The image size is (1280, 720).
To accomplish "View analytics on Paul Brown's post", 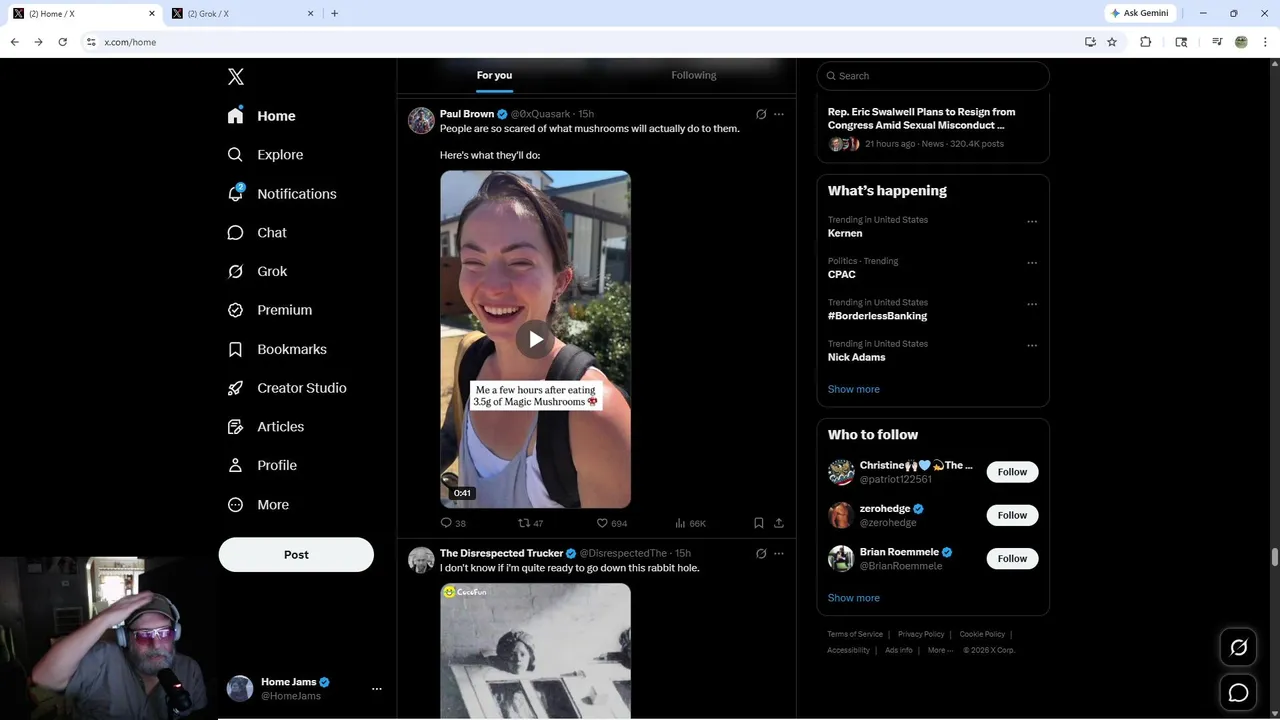I will [x=690, y=523].
